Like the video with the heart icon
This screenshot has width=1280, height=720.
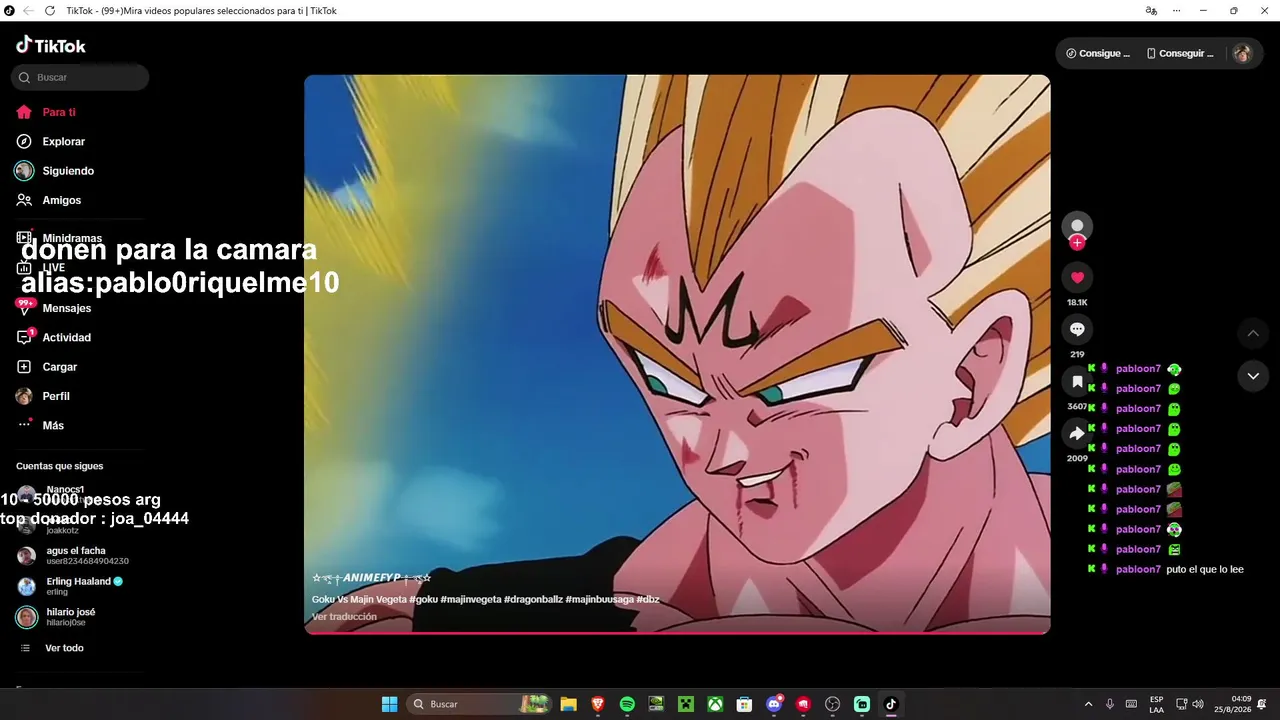tap(1077, 277)
